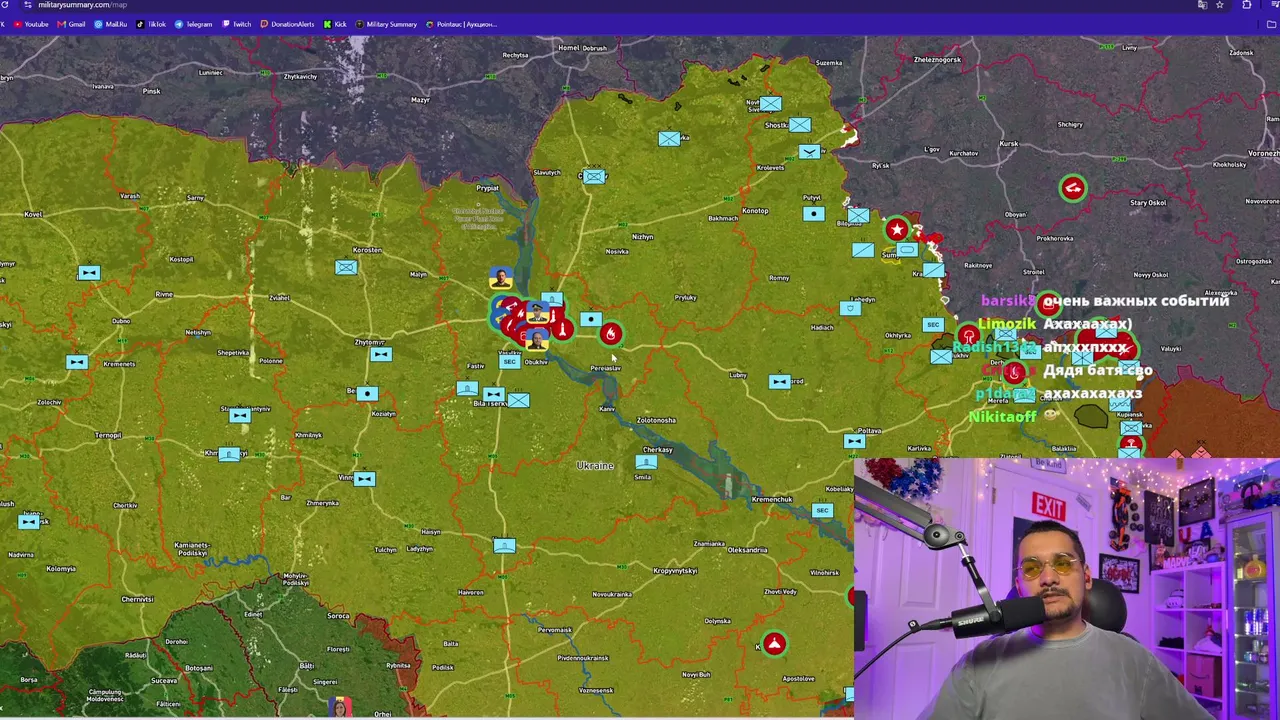Select the unit marker near Lubny
1280x720 pixels.
coord(779,381)
